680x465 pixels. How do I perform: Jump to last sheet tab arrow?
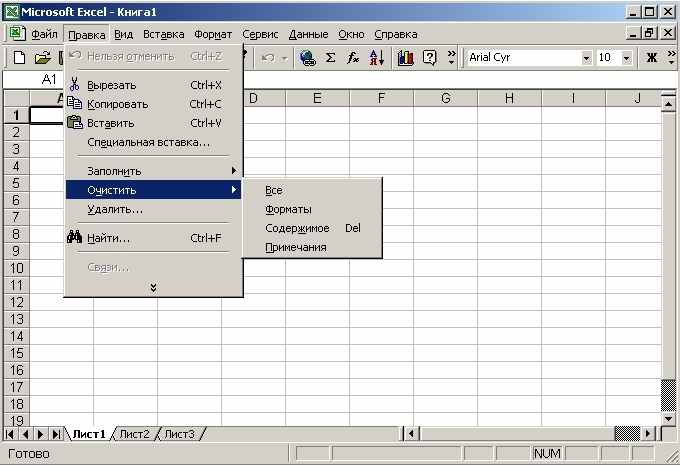point(56,434)
